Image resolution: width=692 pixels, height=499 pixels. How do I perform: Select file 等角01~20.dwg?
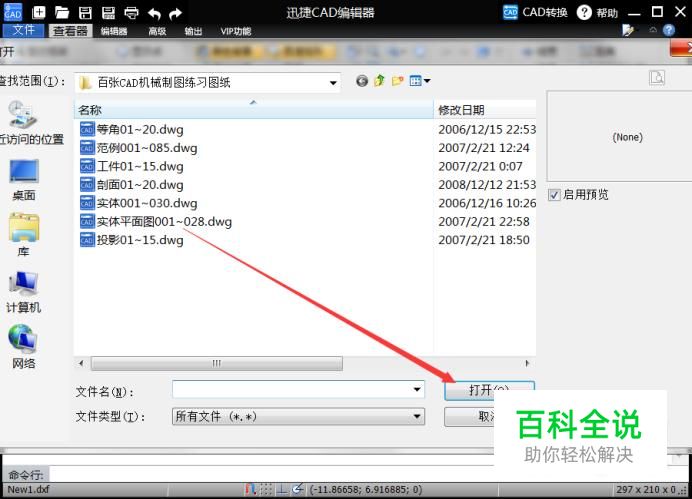[x=132, y=129]
